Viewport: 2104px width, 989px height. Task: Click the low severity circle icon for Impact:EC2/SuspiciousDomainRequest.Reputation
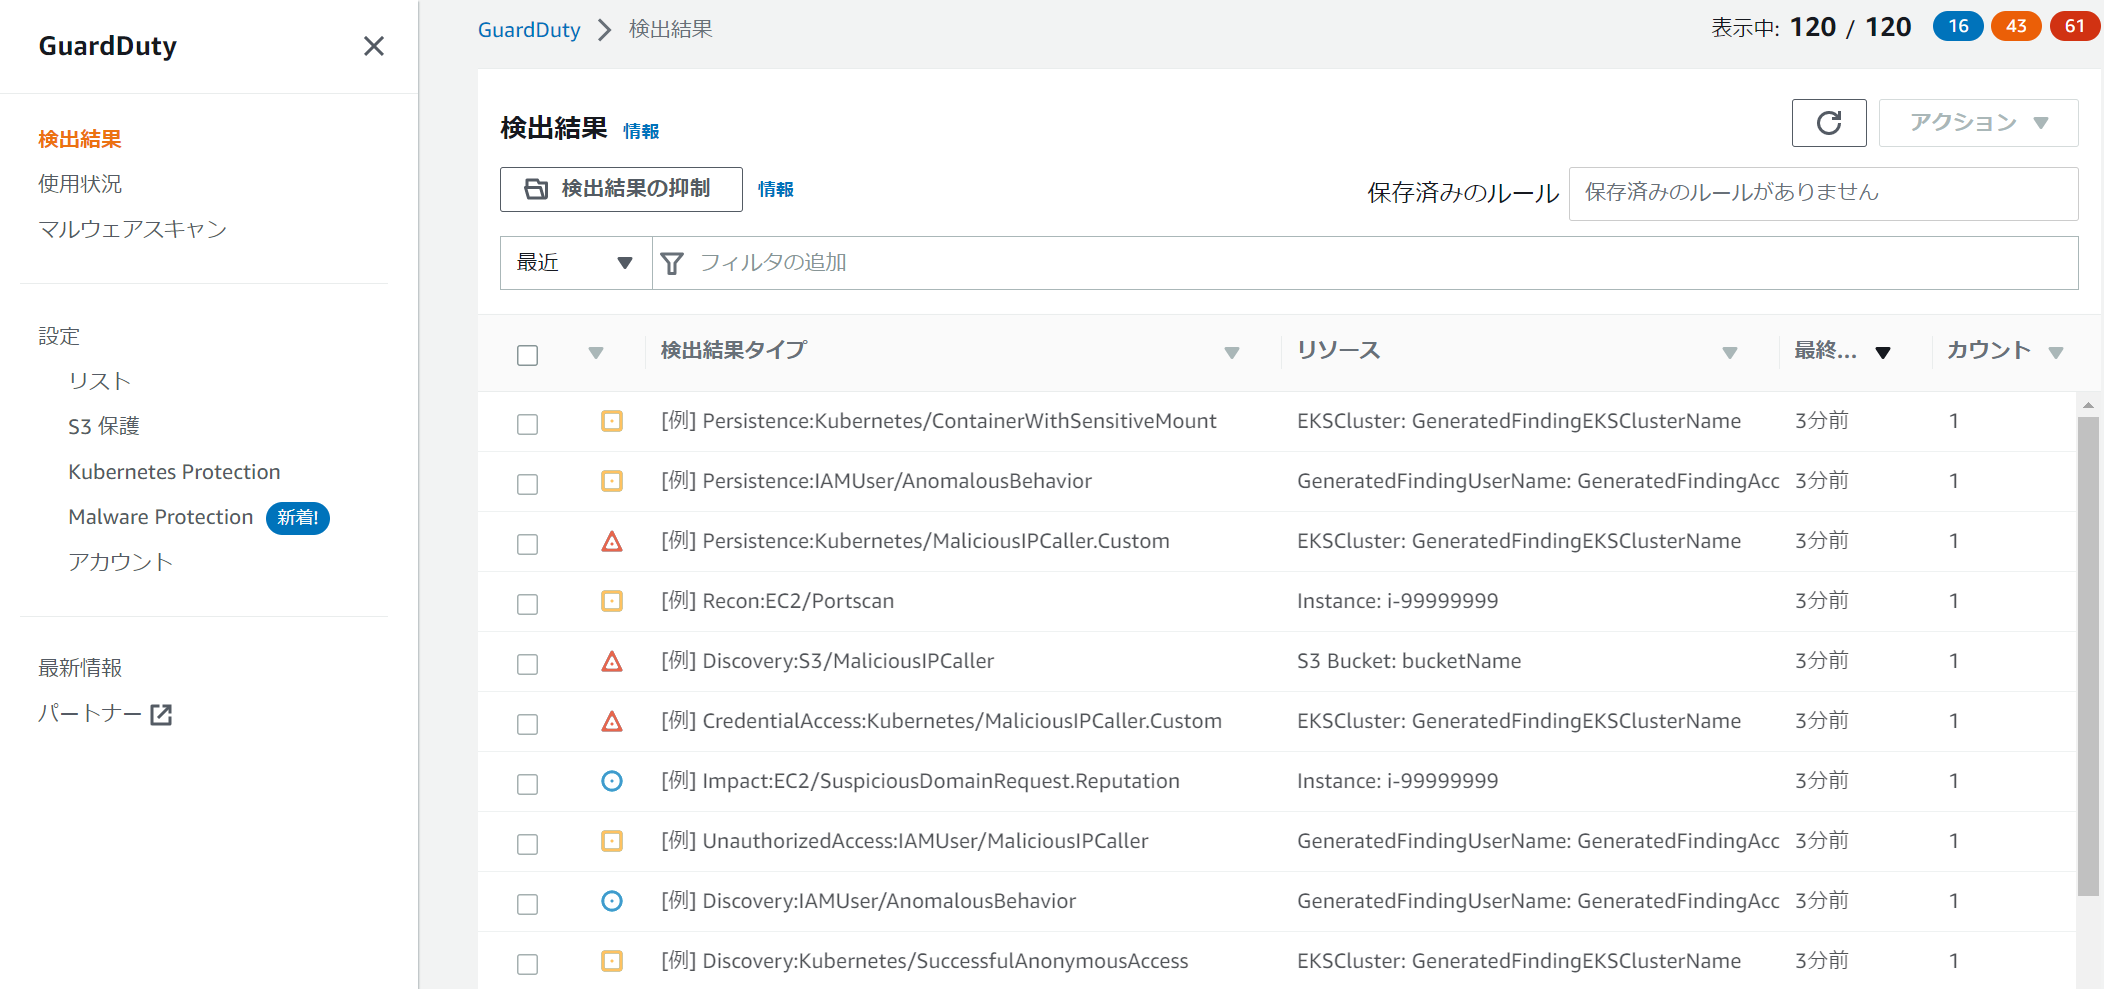[x=612, y=781]
